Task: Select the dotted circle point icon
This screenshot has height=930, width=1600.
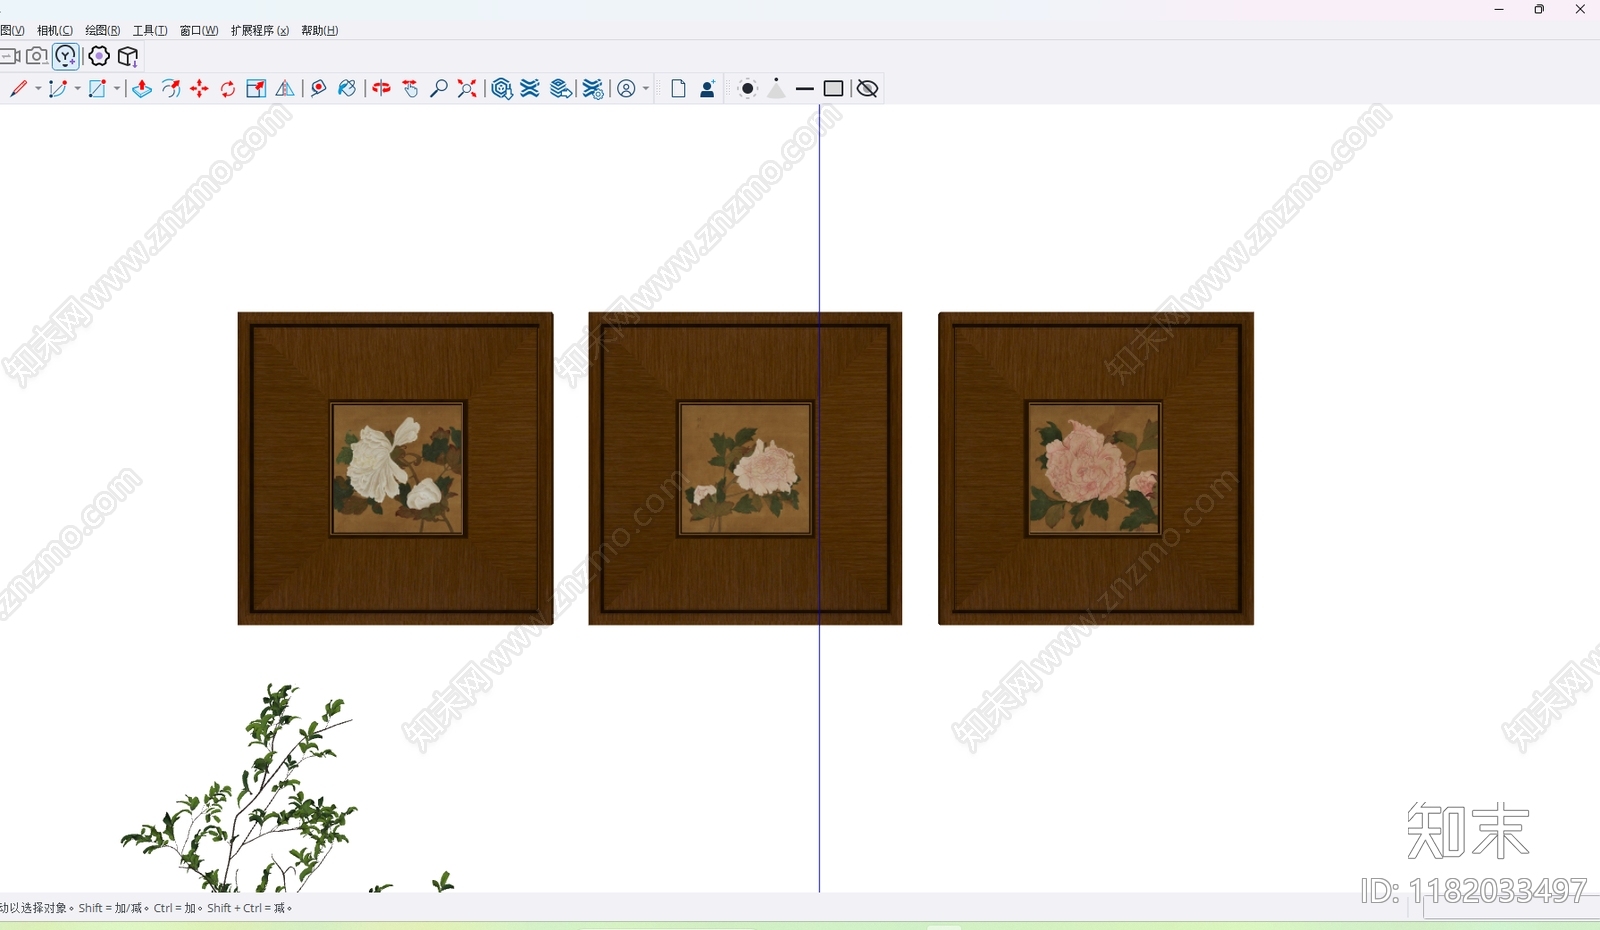Action: pos(747,89)
